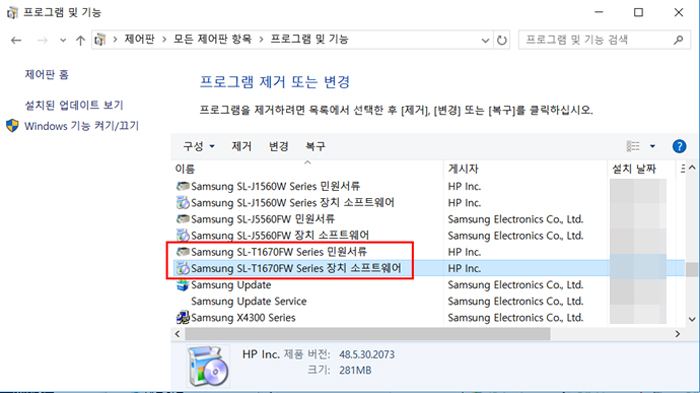Click the vertical scrollbar thumb
700x393 pixels.
coord(692,269)
